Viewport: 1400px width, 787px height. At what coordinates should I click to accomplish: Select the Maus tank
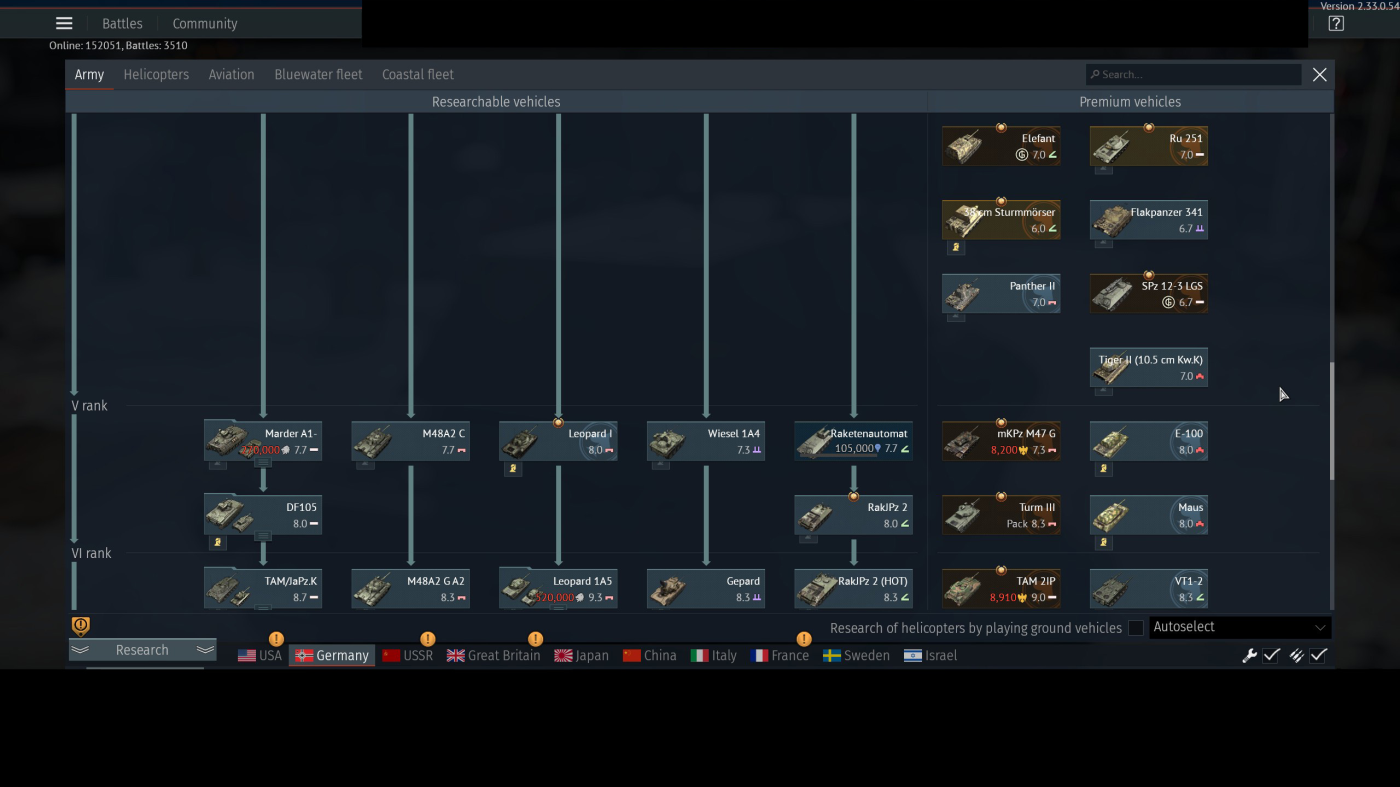pos(1148,516)
